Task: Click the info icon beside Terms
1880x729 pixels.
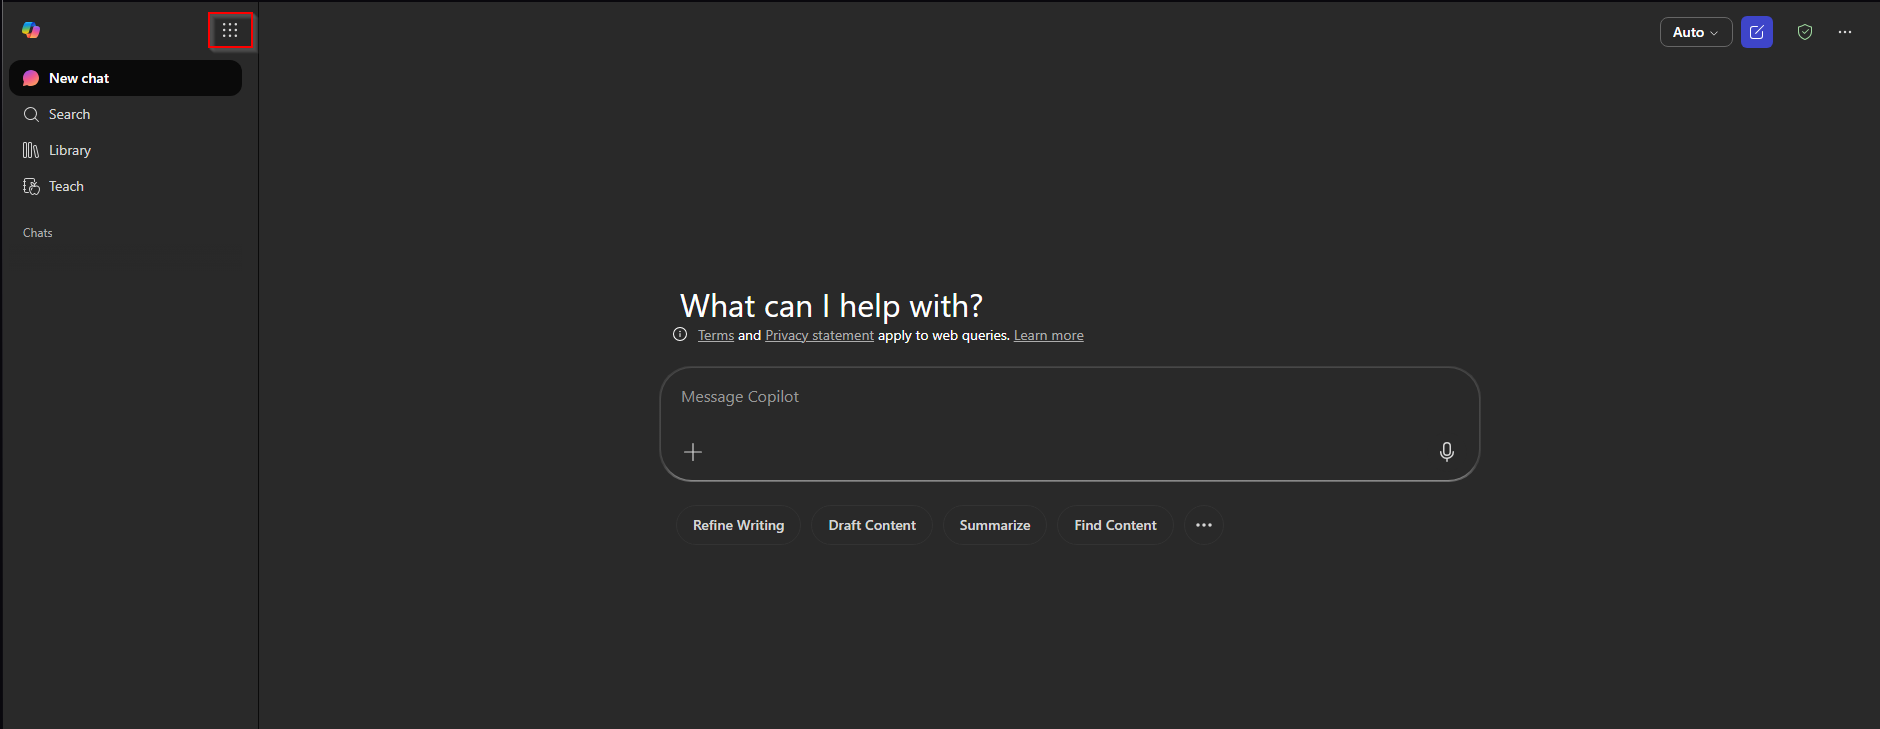Action: click(x=680, y=335)
